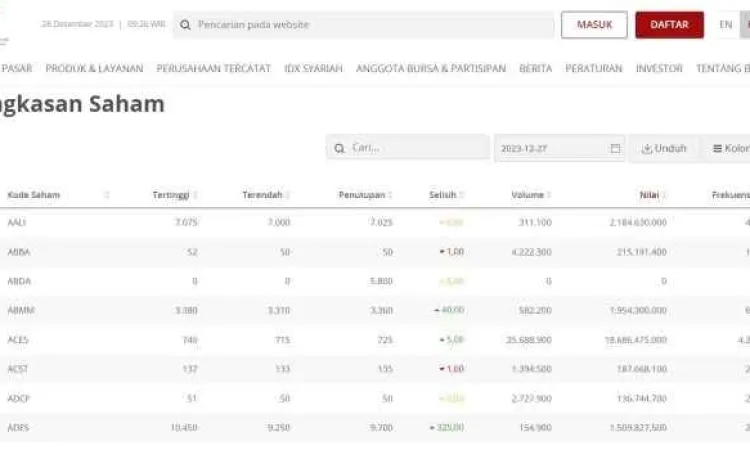Screen dimensions: 750x450
Task: Click ABDA closing price 5.800
Action: (381, 281)
